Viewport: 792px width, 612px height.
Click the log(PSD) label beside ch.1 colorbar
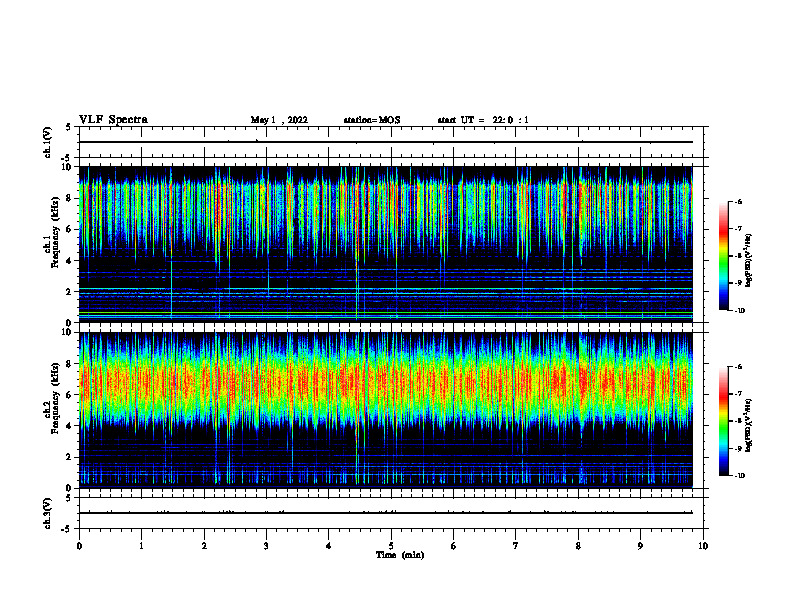(749, 260)
